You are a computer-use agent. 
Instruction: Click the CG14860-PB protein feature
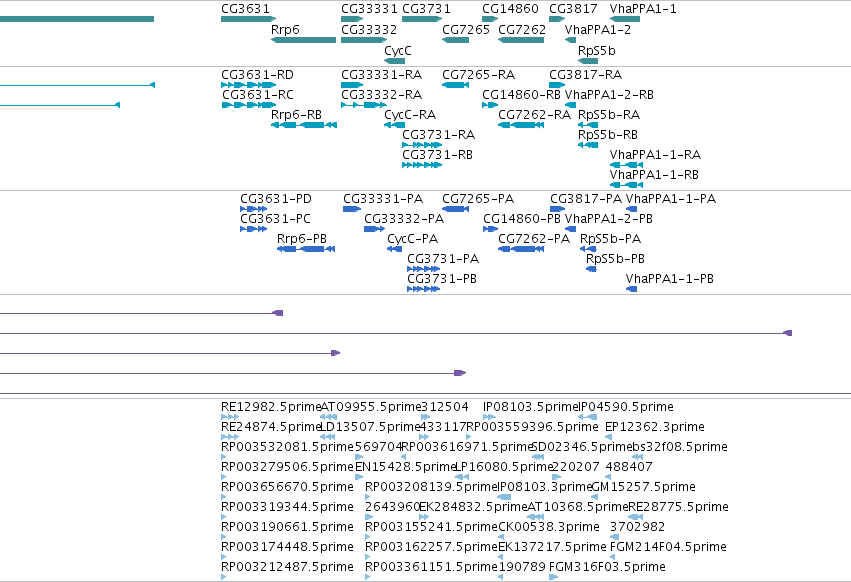tap(491, 229)
